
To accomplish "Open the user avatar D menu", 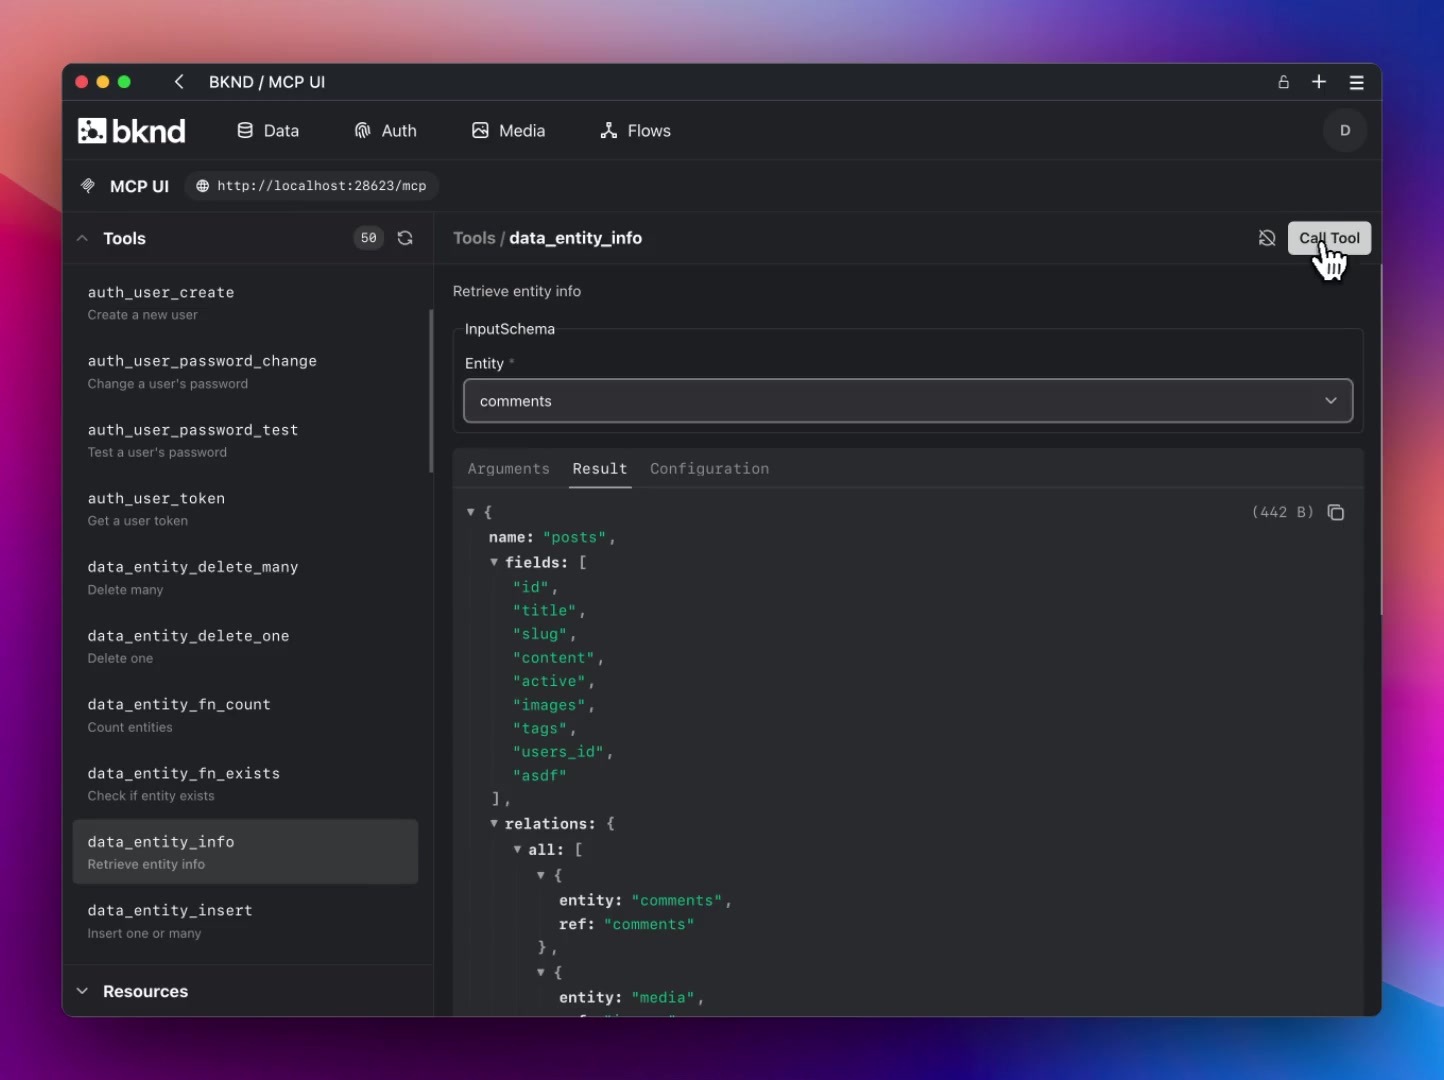I will 1344,131.
